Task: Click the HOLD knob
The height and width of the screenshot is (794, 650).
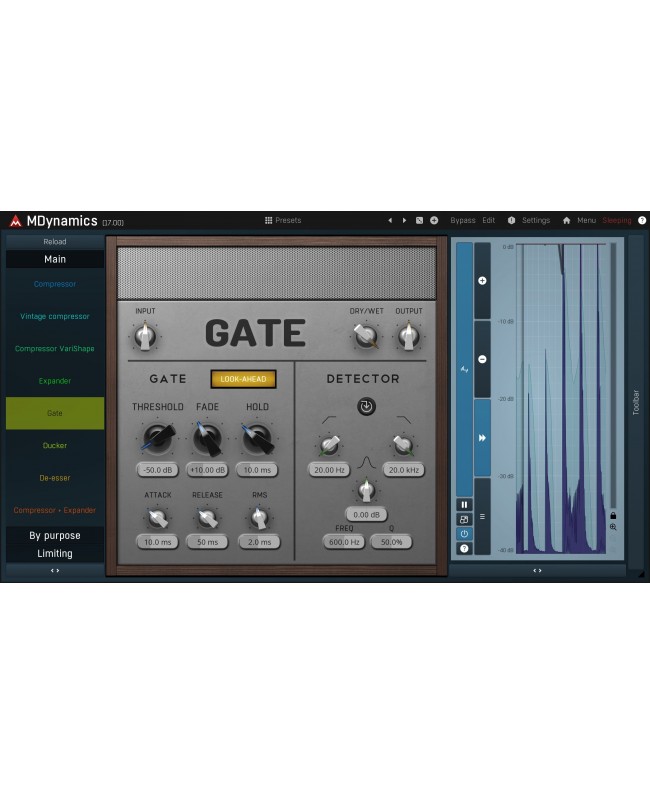Action: coord(257,438)
